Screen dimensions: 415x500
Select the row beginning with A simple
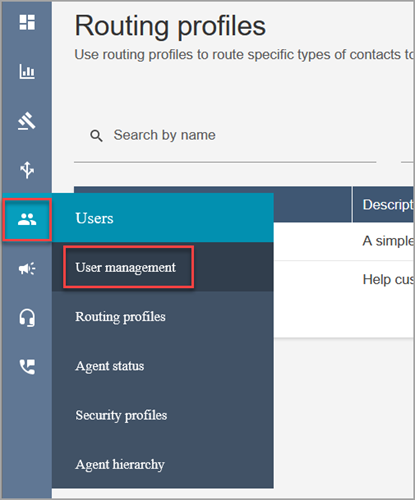[x=344, y=241]
